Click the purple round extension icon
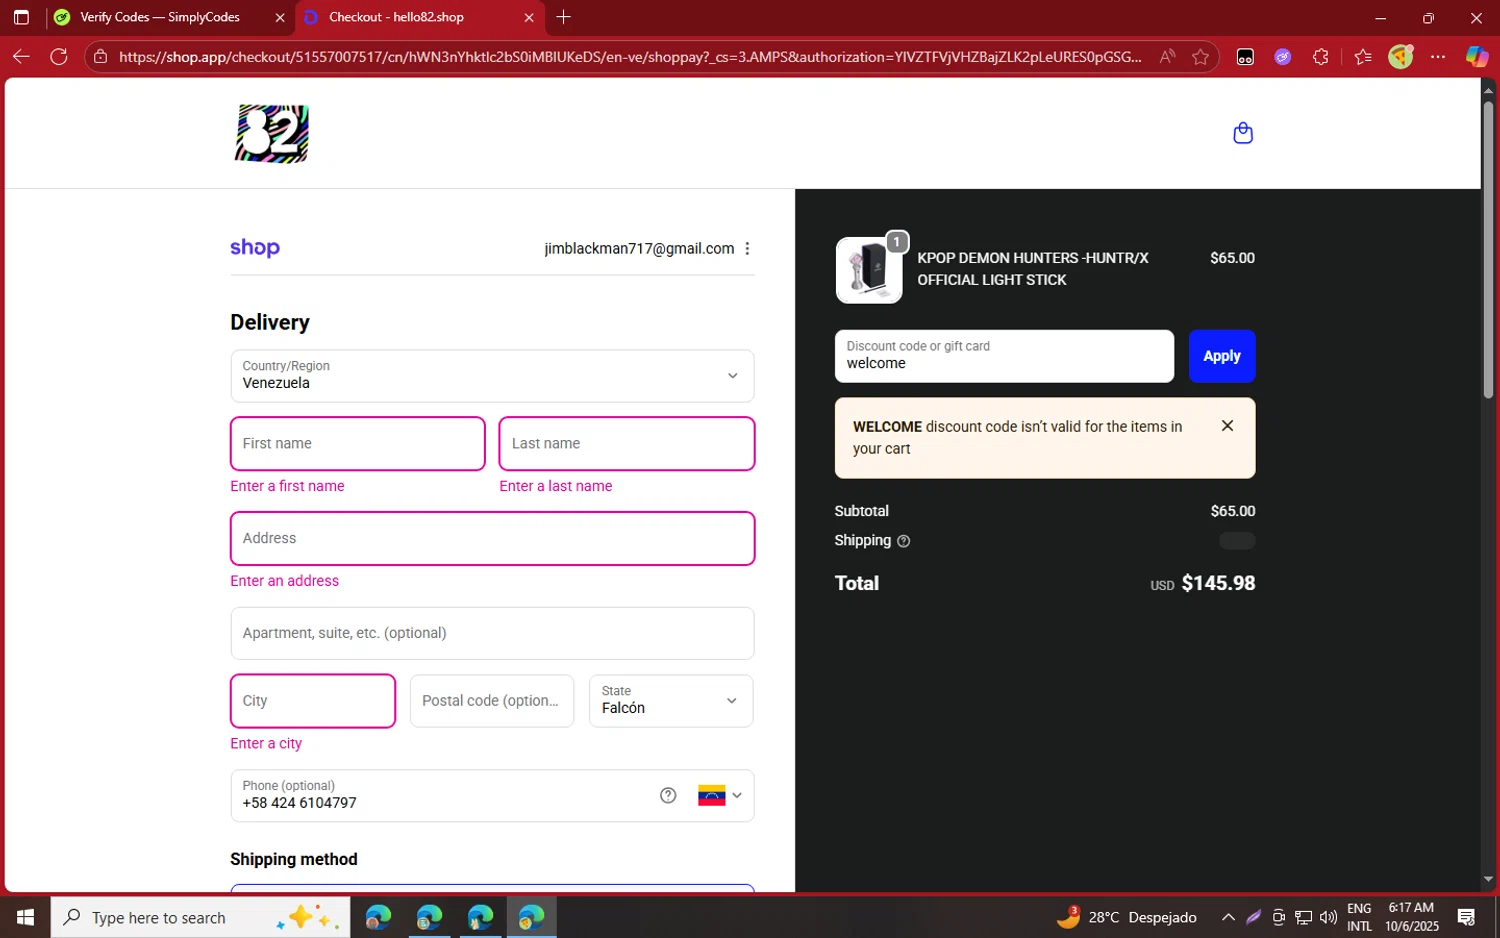The height and width of the screenshot is (938, 1500). pos(1283,57)
